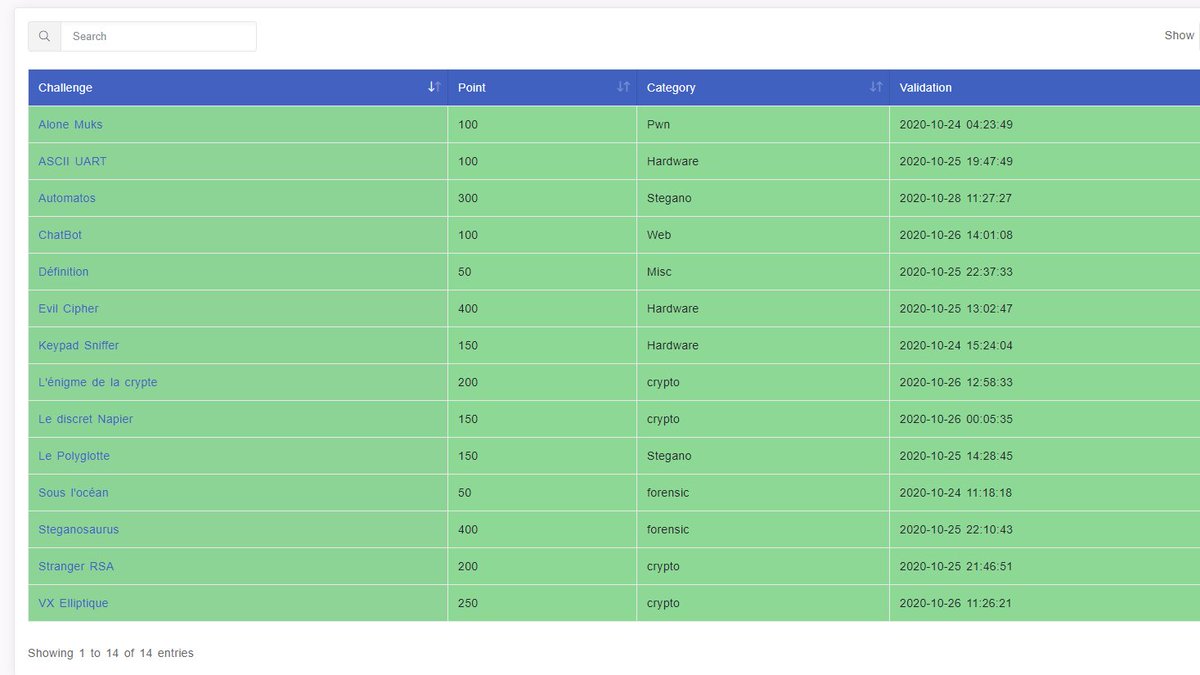The height and width of the screenshot is (675, 1200).
Task: Select validation date 2020-10-24 04:23:49
Action: pos(956,125)
